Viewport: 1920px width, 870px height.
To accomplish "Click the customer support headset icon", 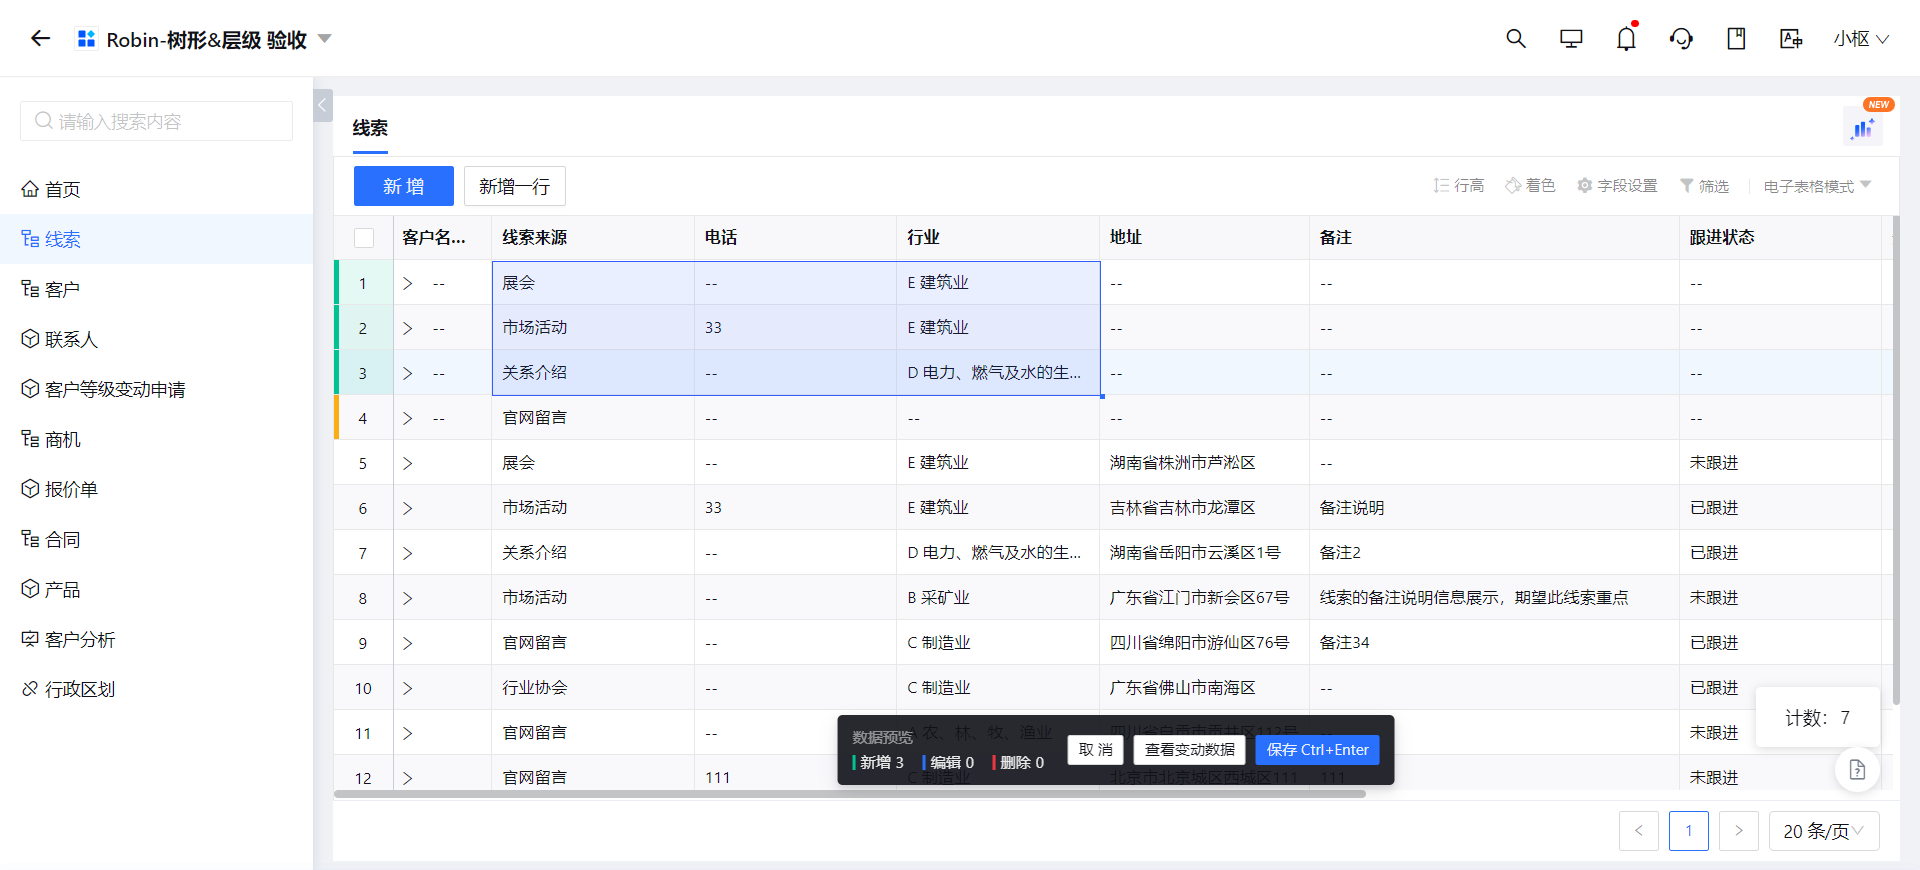I will pyautogui.click(x=1681, y=38).
